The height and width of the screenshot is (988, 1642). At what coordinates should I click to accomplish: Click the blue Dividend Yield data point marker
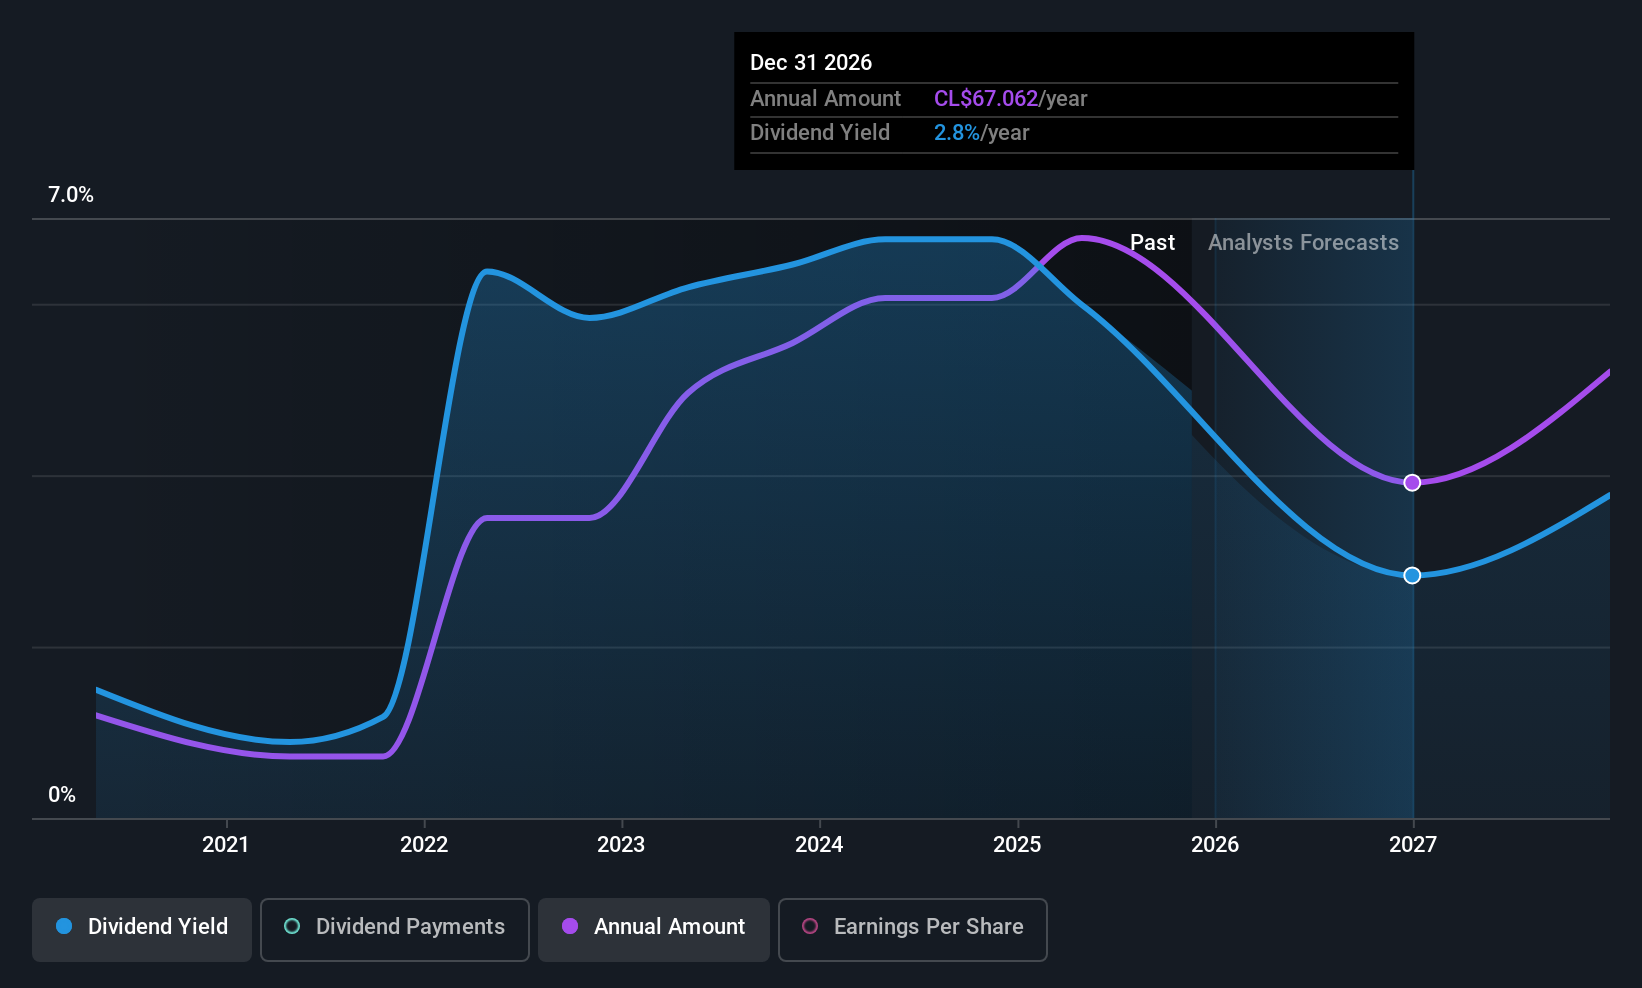point(1412,575)
